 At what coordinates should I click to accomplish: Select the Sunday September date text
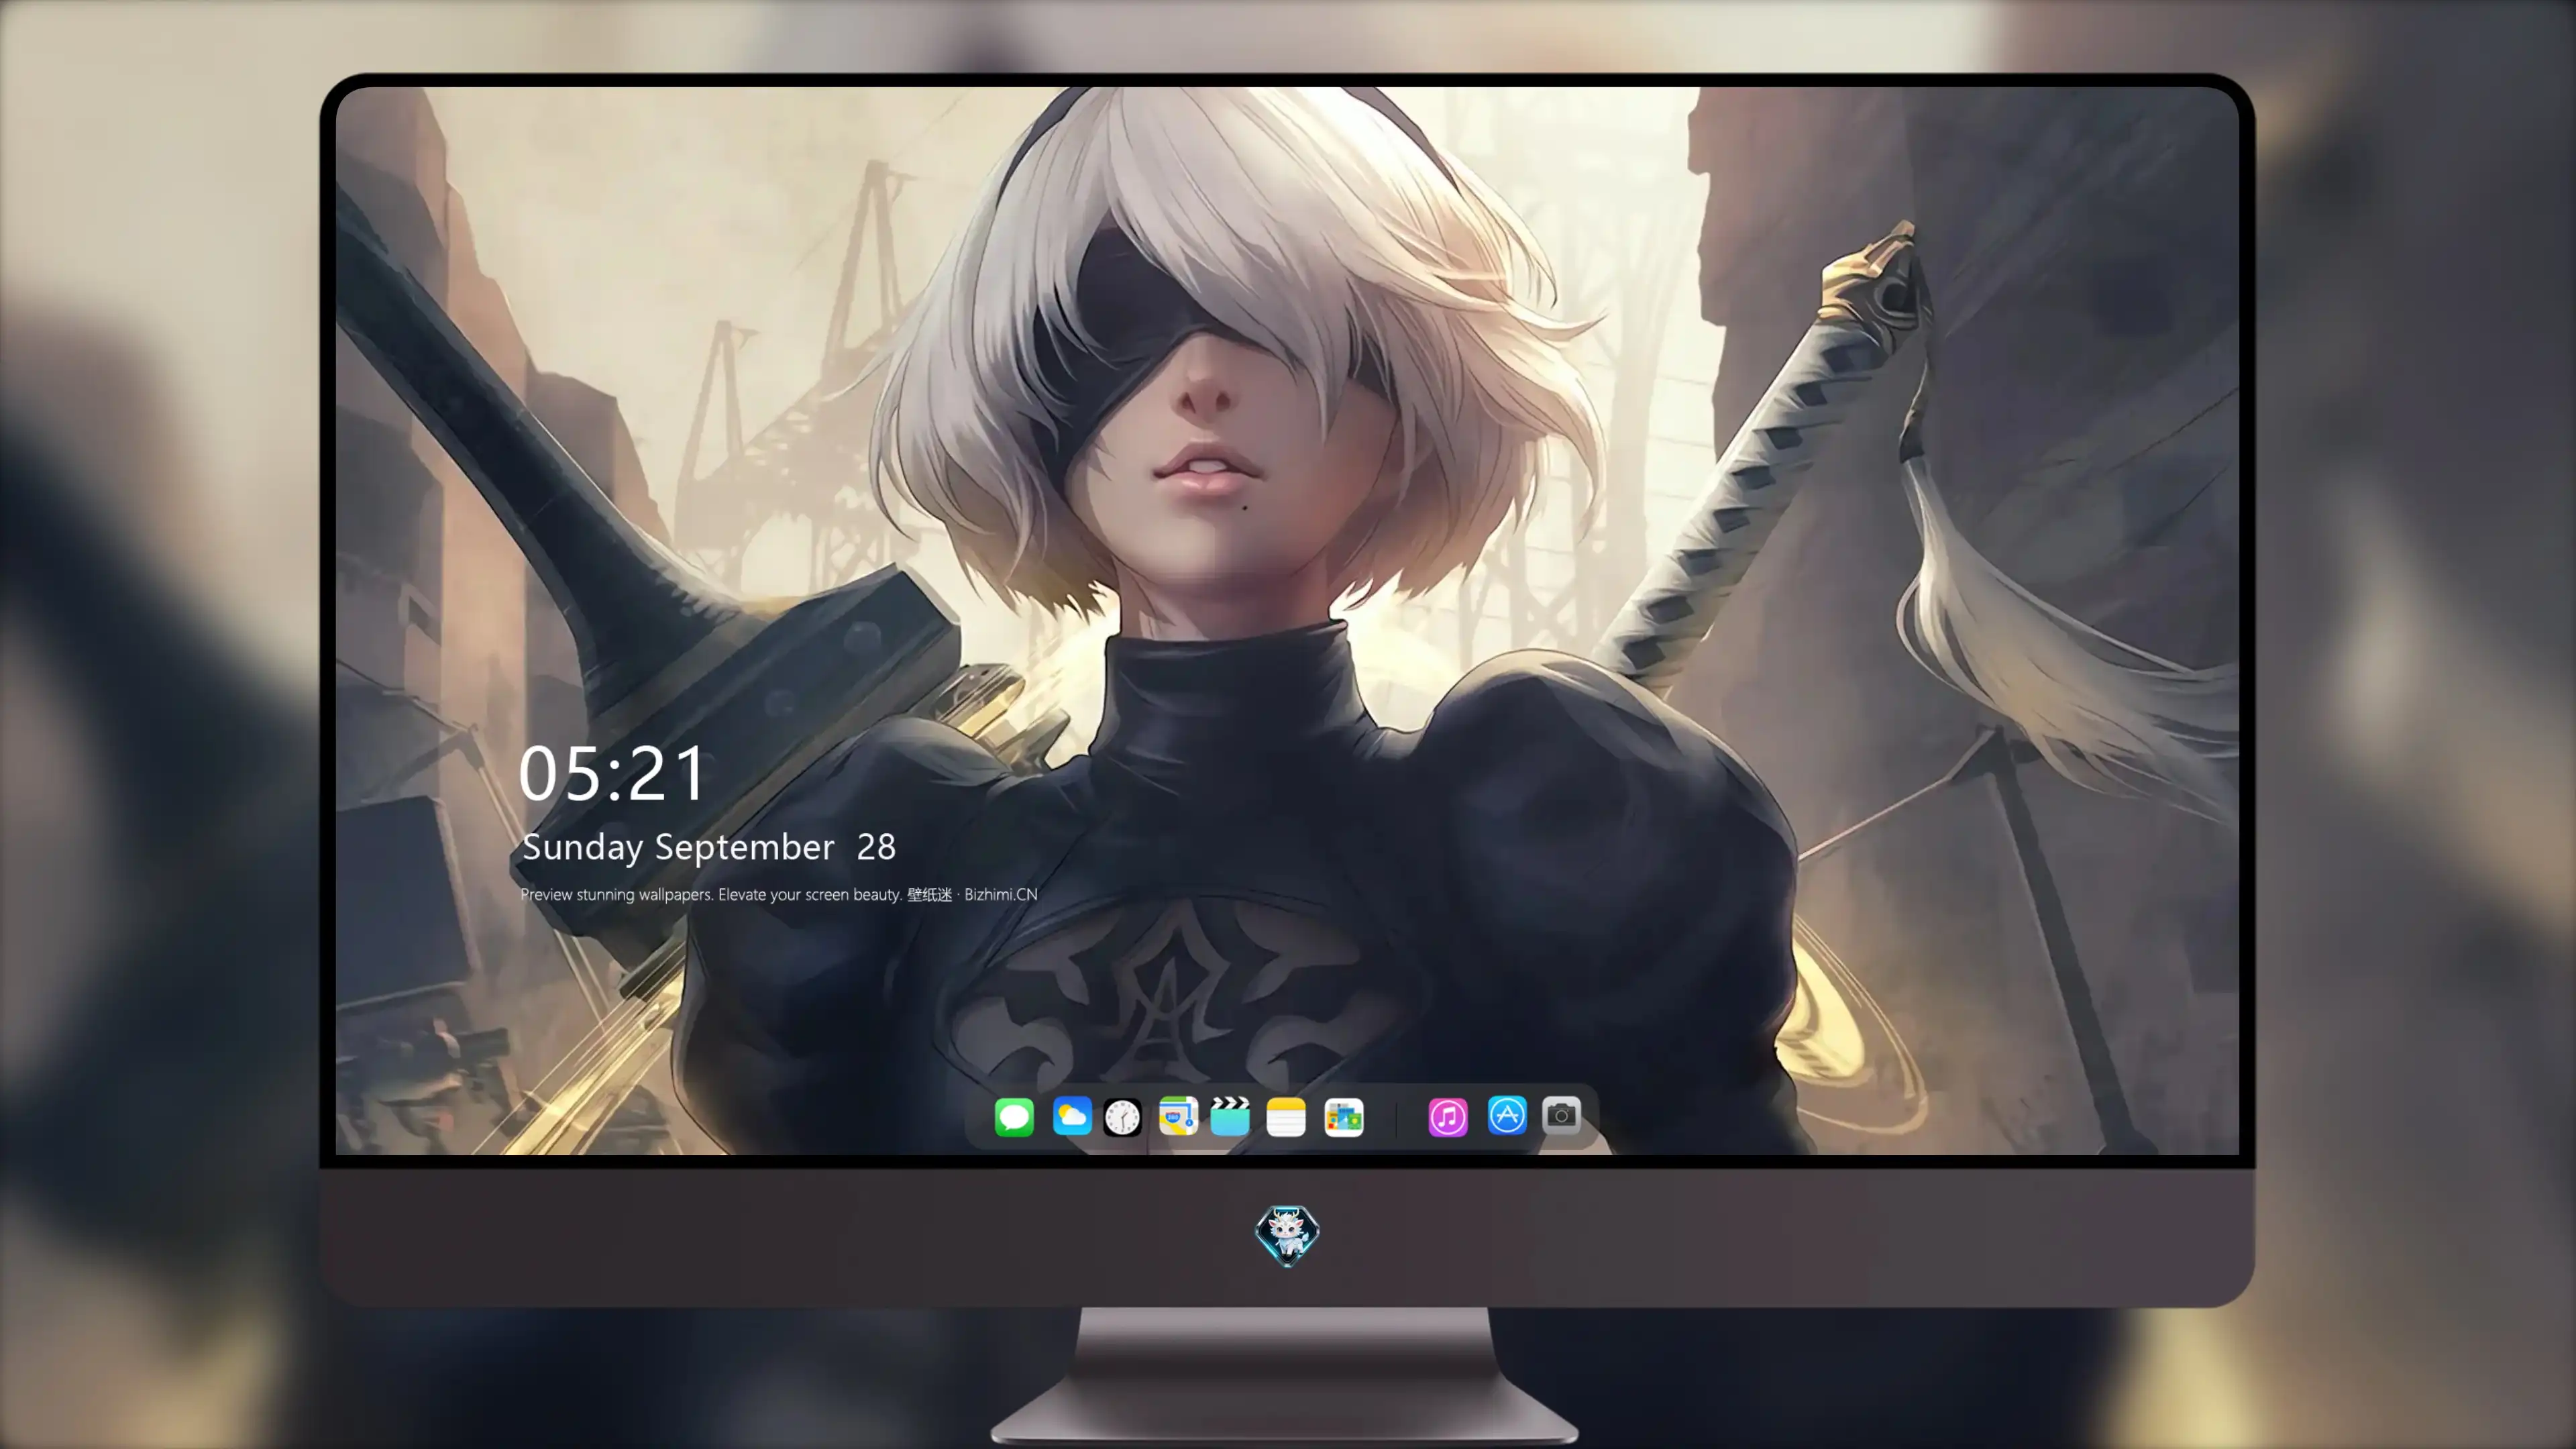pos(678,847)
